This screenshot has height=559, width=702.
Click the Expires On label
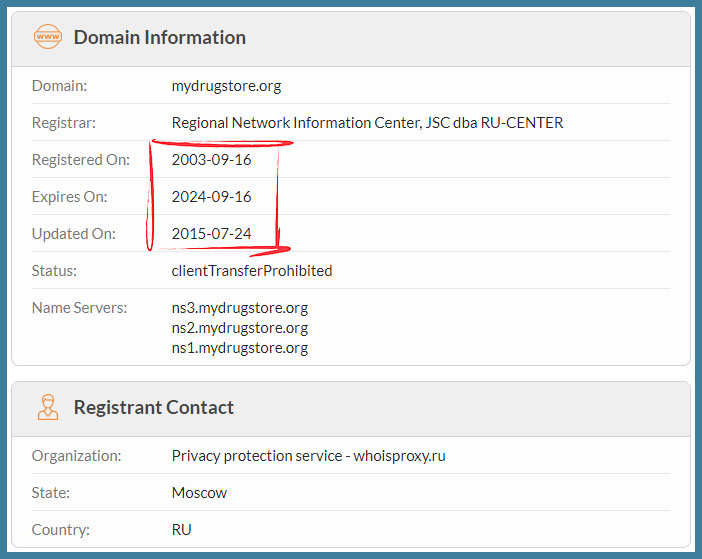69,197
